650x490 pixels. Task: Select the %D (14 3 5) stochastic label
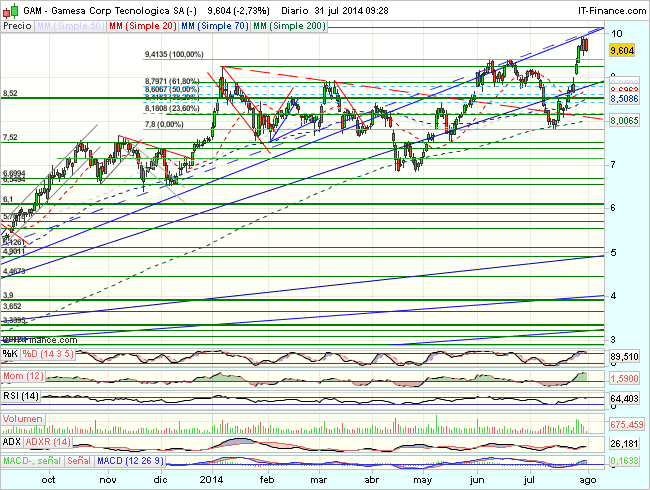(48, 354)
